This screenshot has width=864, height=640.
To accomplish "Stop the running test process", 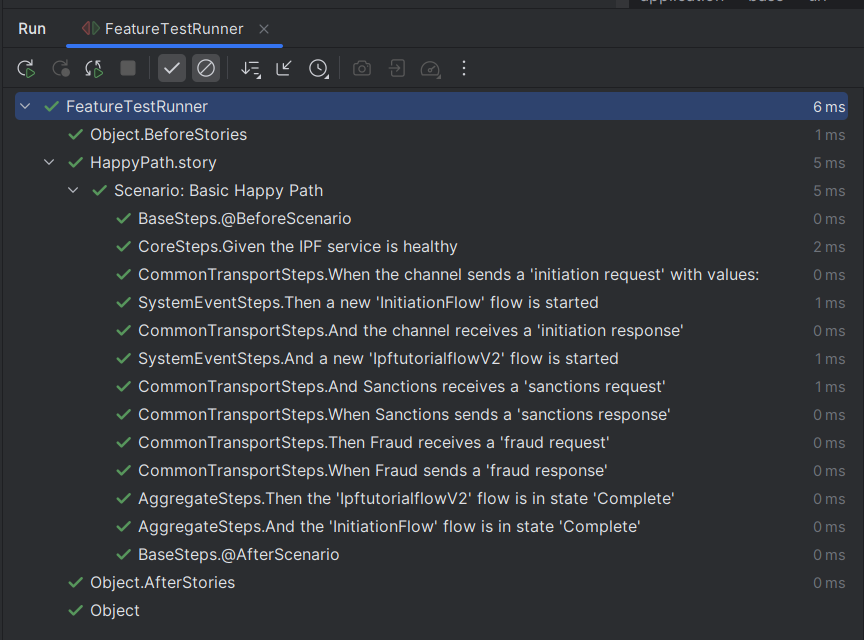I will pyautogui.click(x=127, y=68).
